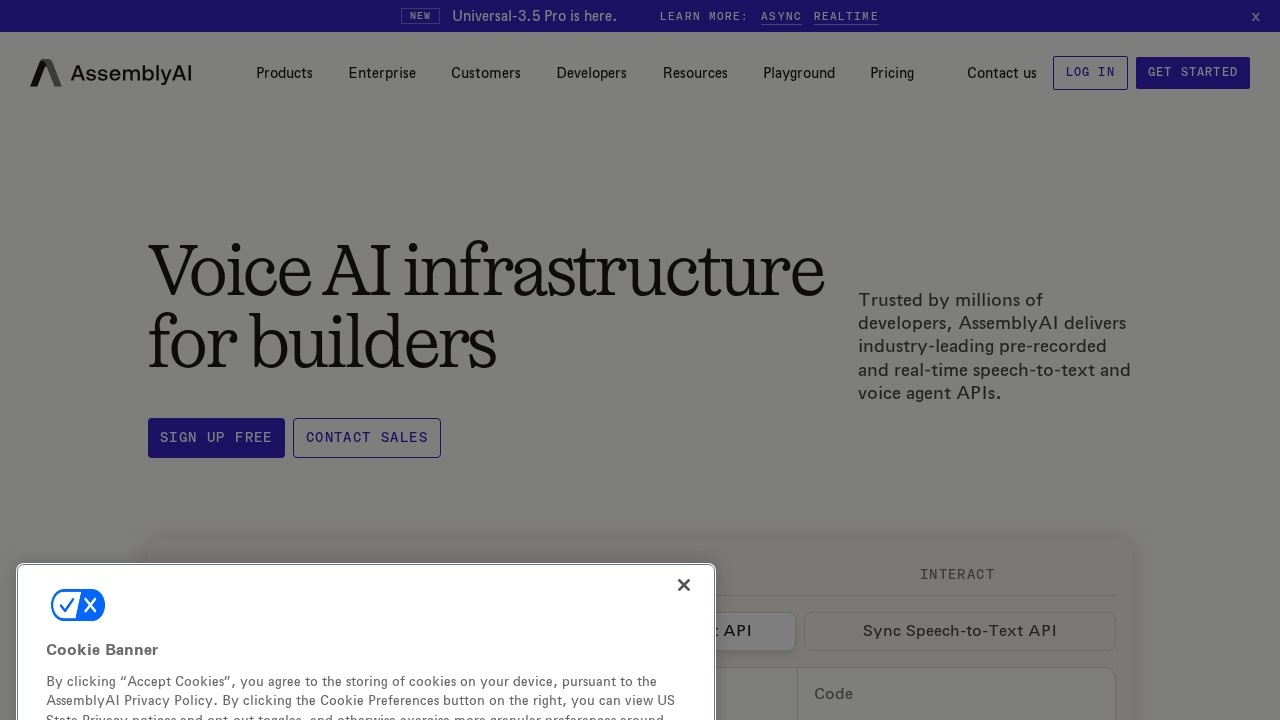Open the Developers menu
1280x720 pixels.
point(592,73)
